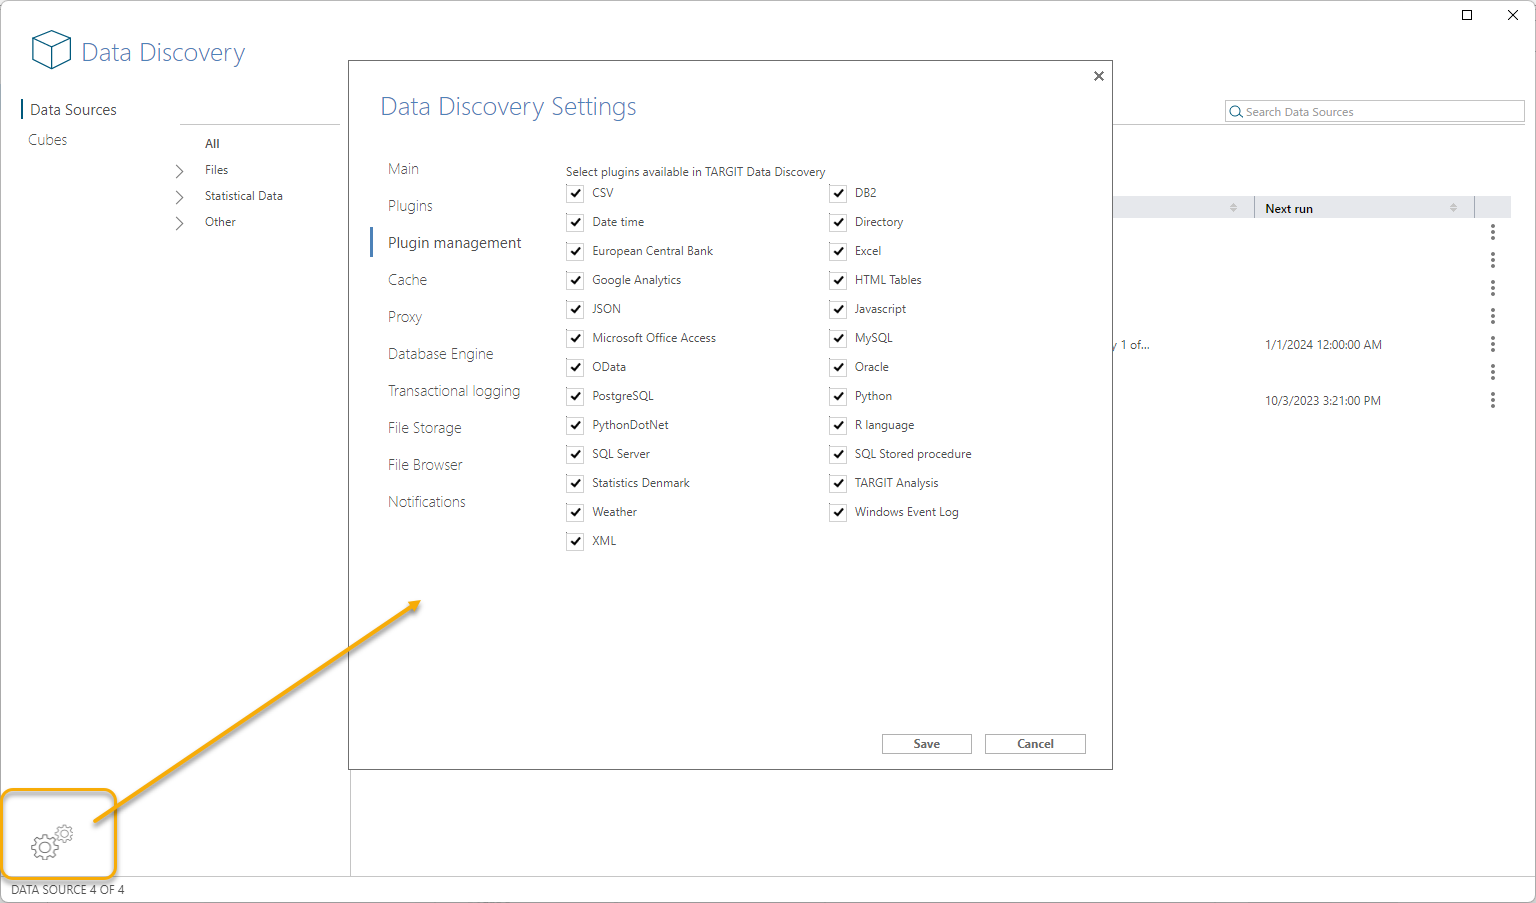Open settings via the gears icon
The height and width of the screenshot is (903, 1536).
point(52,842)
